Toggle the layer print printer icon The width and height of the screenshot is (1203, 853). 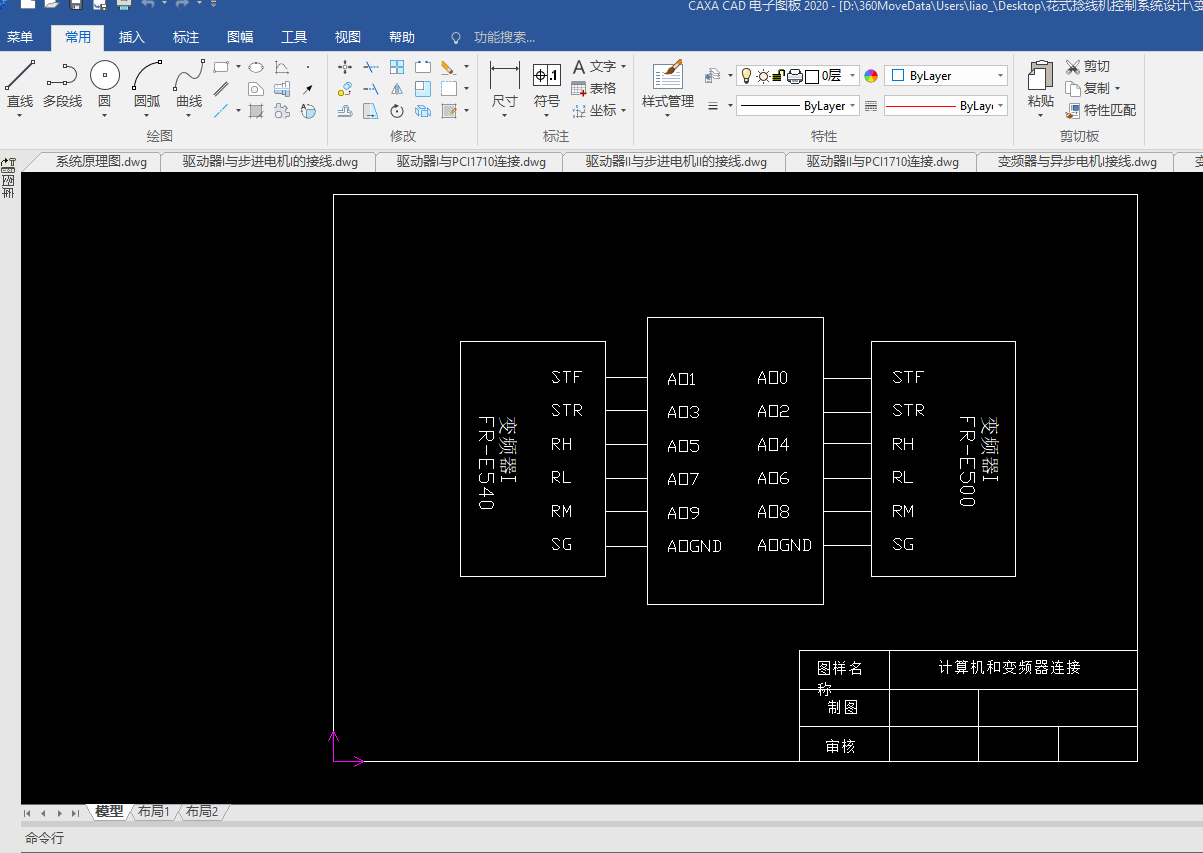tap(795, 76)
